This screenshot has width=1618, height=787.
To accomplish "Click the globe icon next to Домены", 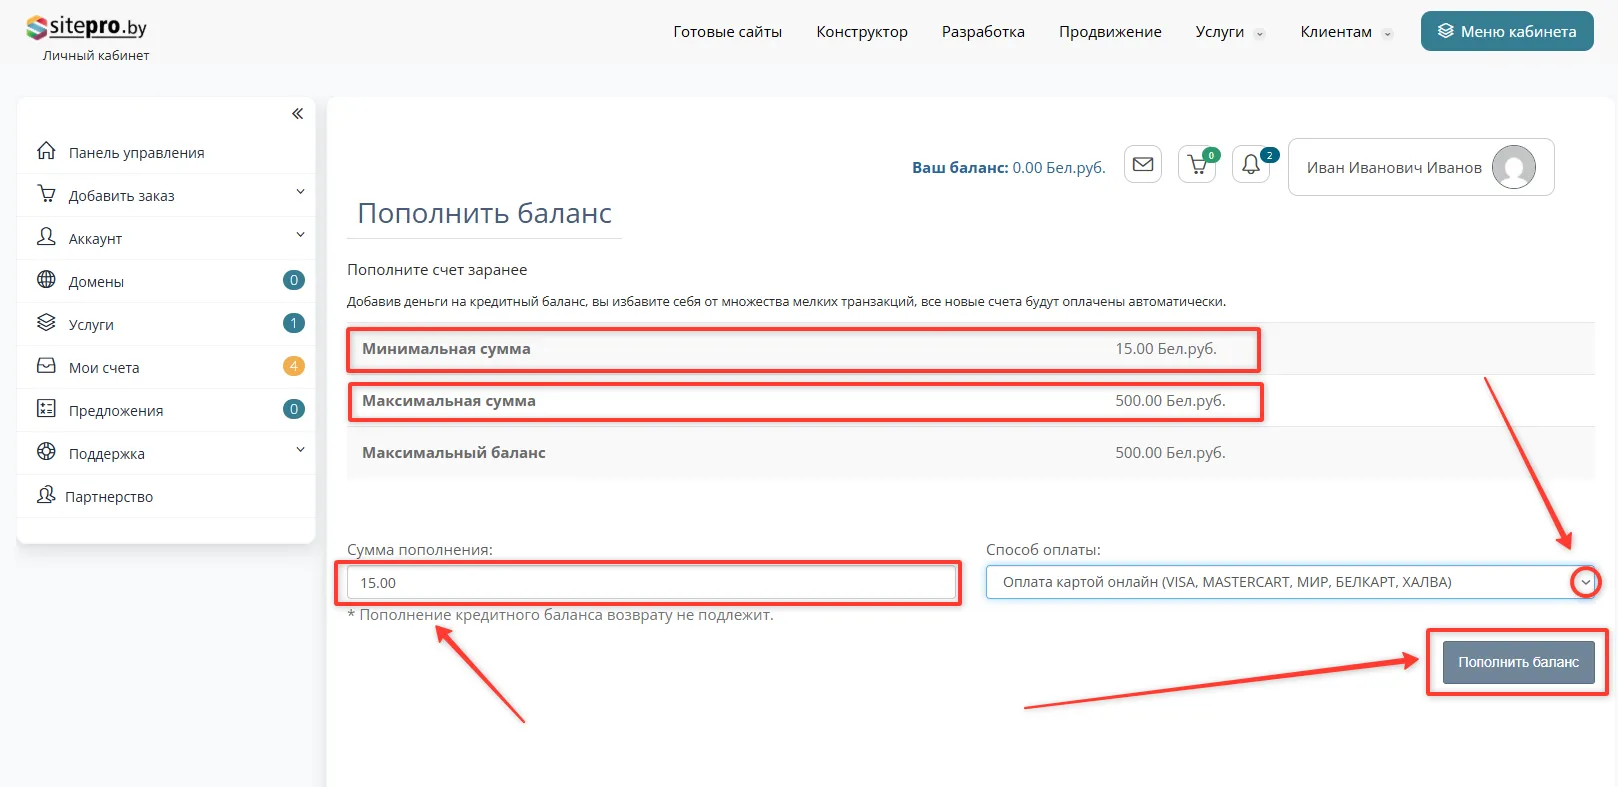I will click(x=46, y=280).
